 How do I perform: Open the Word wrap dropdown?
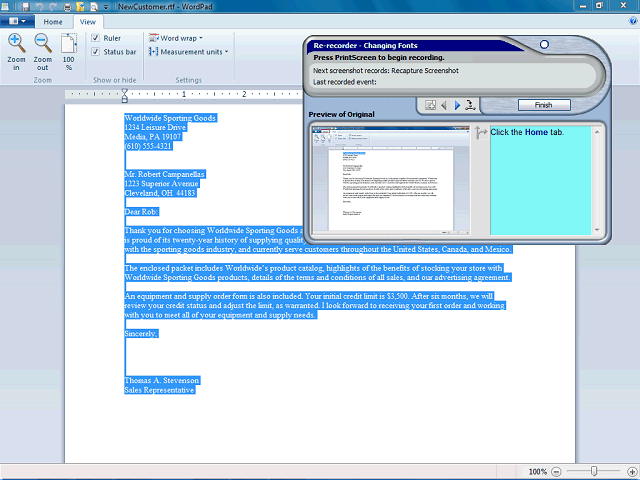pyautogui.click(x=176, y=38)
